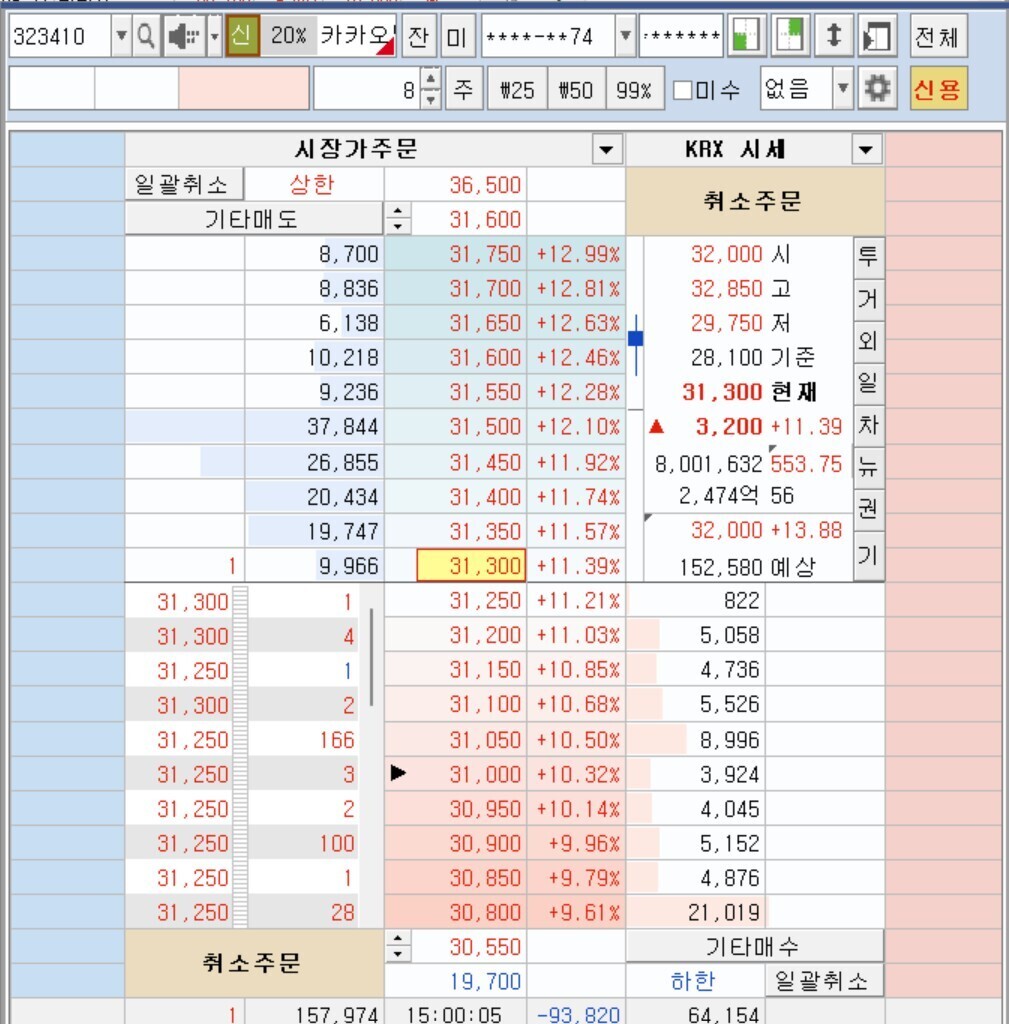The width and height of the screenshot is (1009, 1024).
Task: Click the 99% quantity button
Action: 634,88
